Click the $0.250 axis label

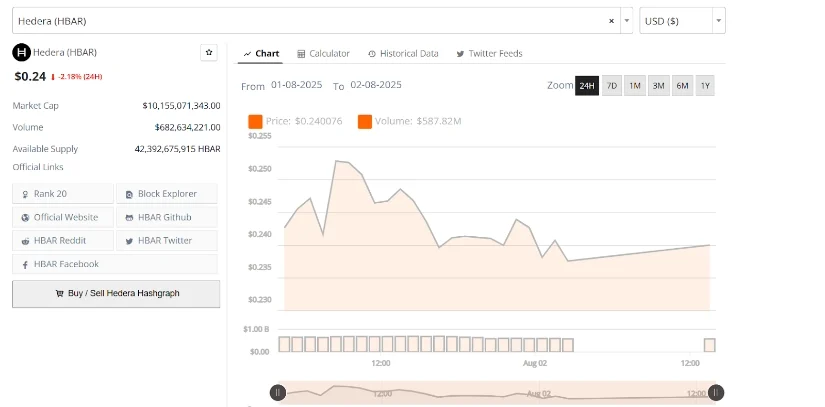pos(259,169)
